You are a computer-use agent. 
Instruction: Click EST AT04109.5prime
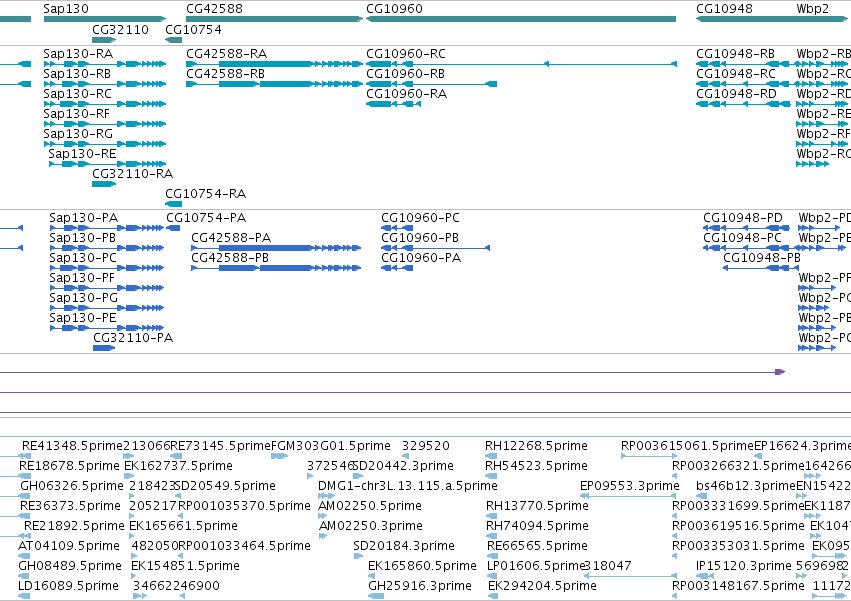coord(68,546)
